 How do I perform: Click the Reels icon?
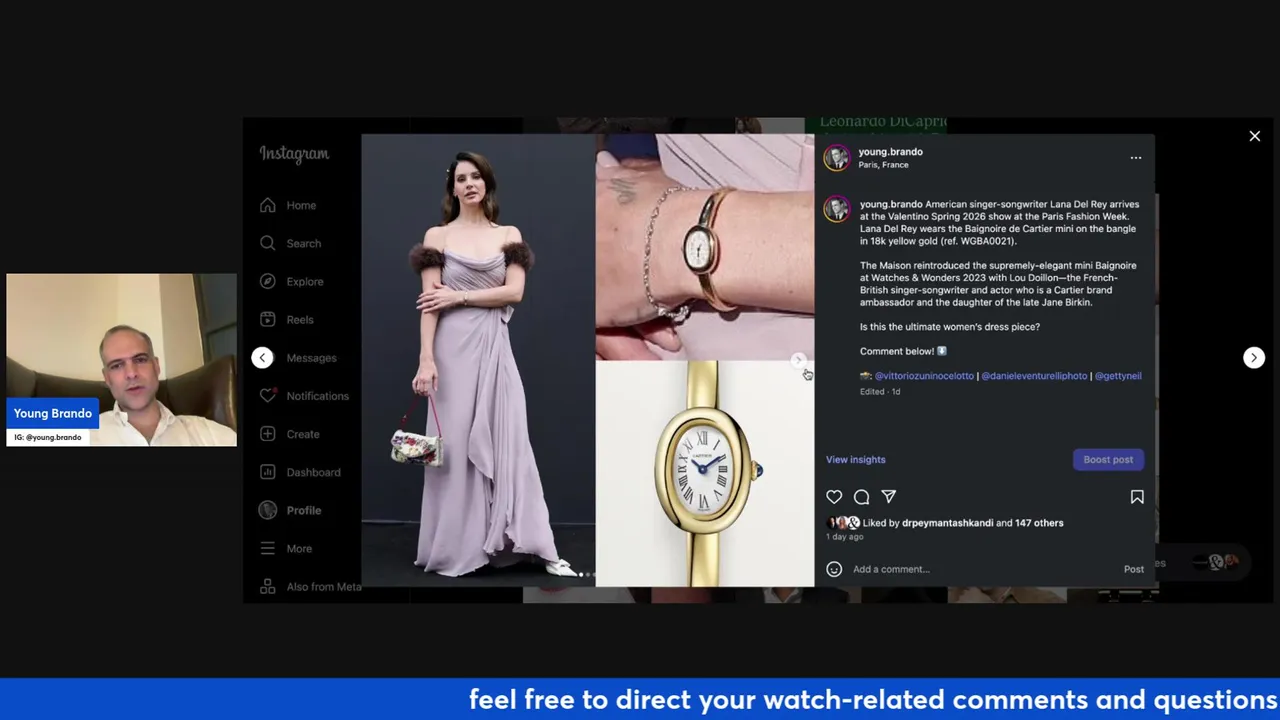pyautogui.click(x=268, y=319)
